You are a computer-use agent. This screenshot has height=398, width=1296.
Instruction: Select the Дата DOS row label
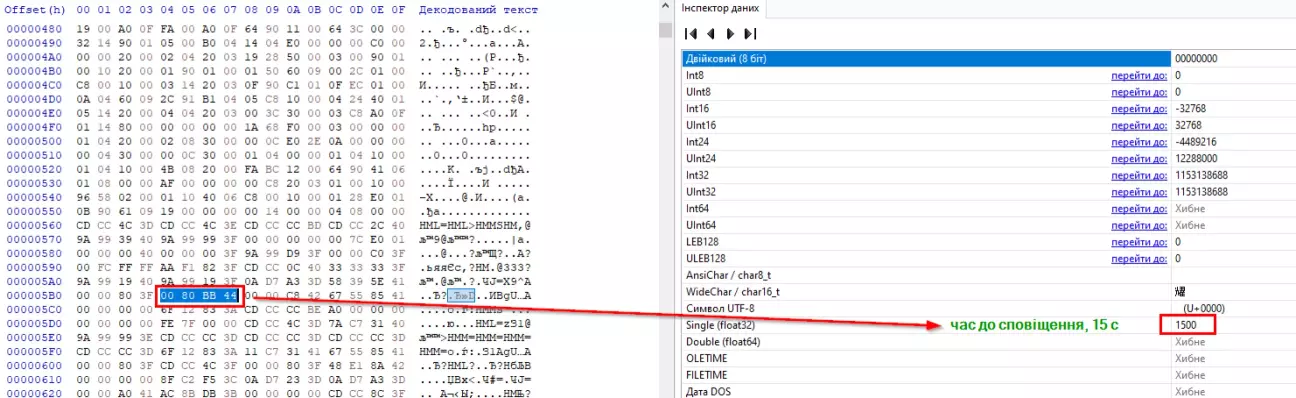point(709,391)
